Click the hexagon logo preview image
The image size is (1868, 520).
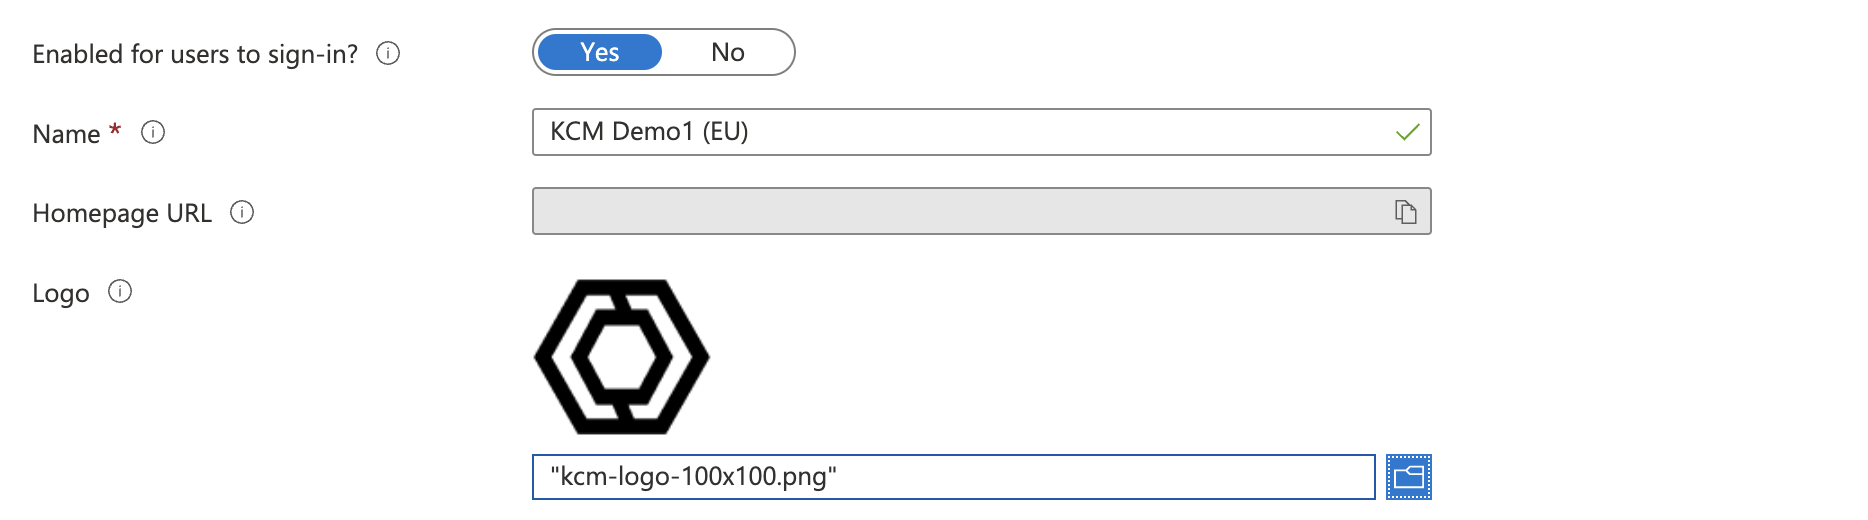click(622, 357)
